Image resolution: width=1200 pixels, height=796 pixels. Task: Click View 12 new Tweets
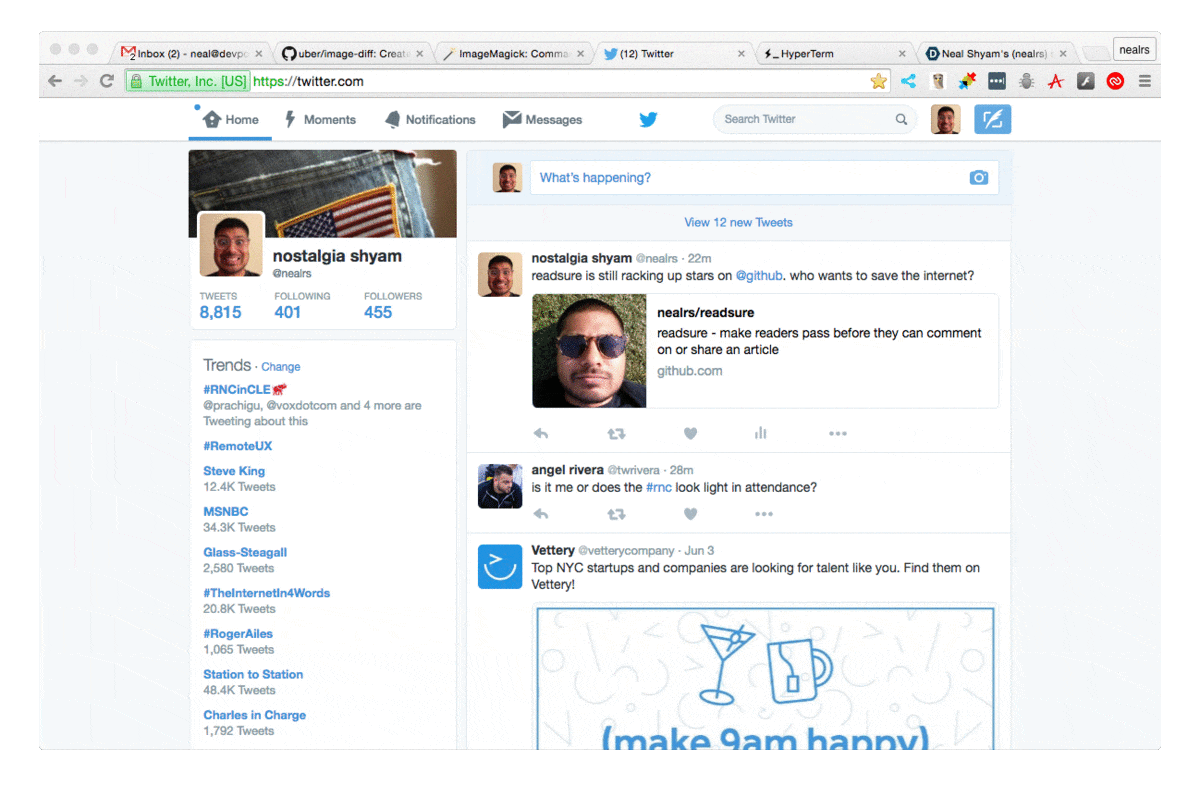[738, 222]
